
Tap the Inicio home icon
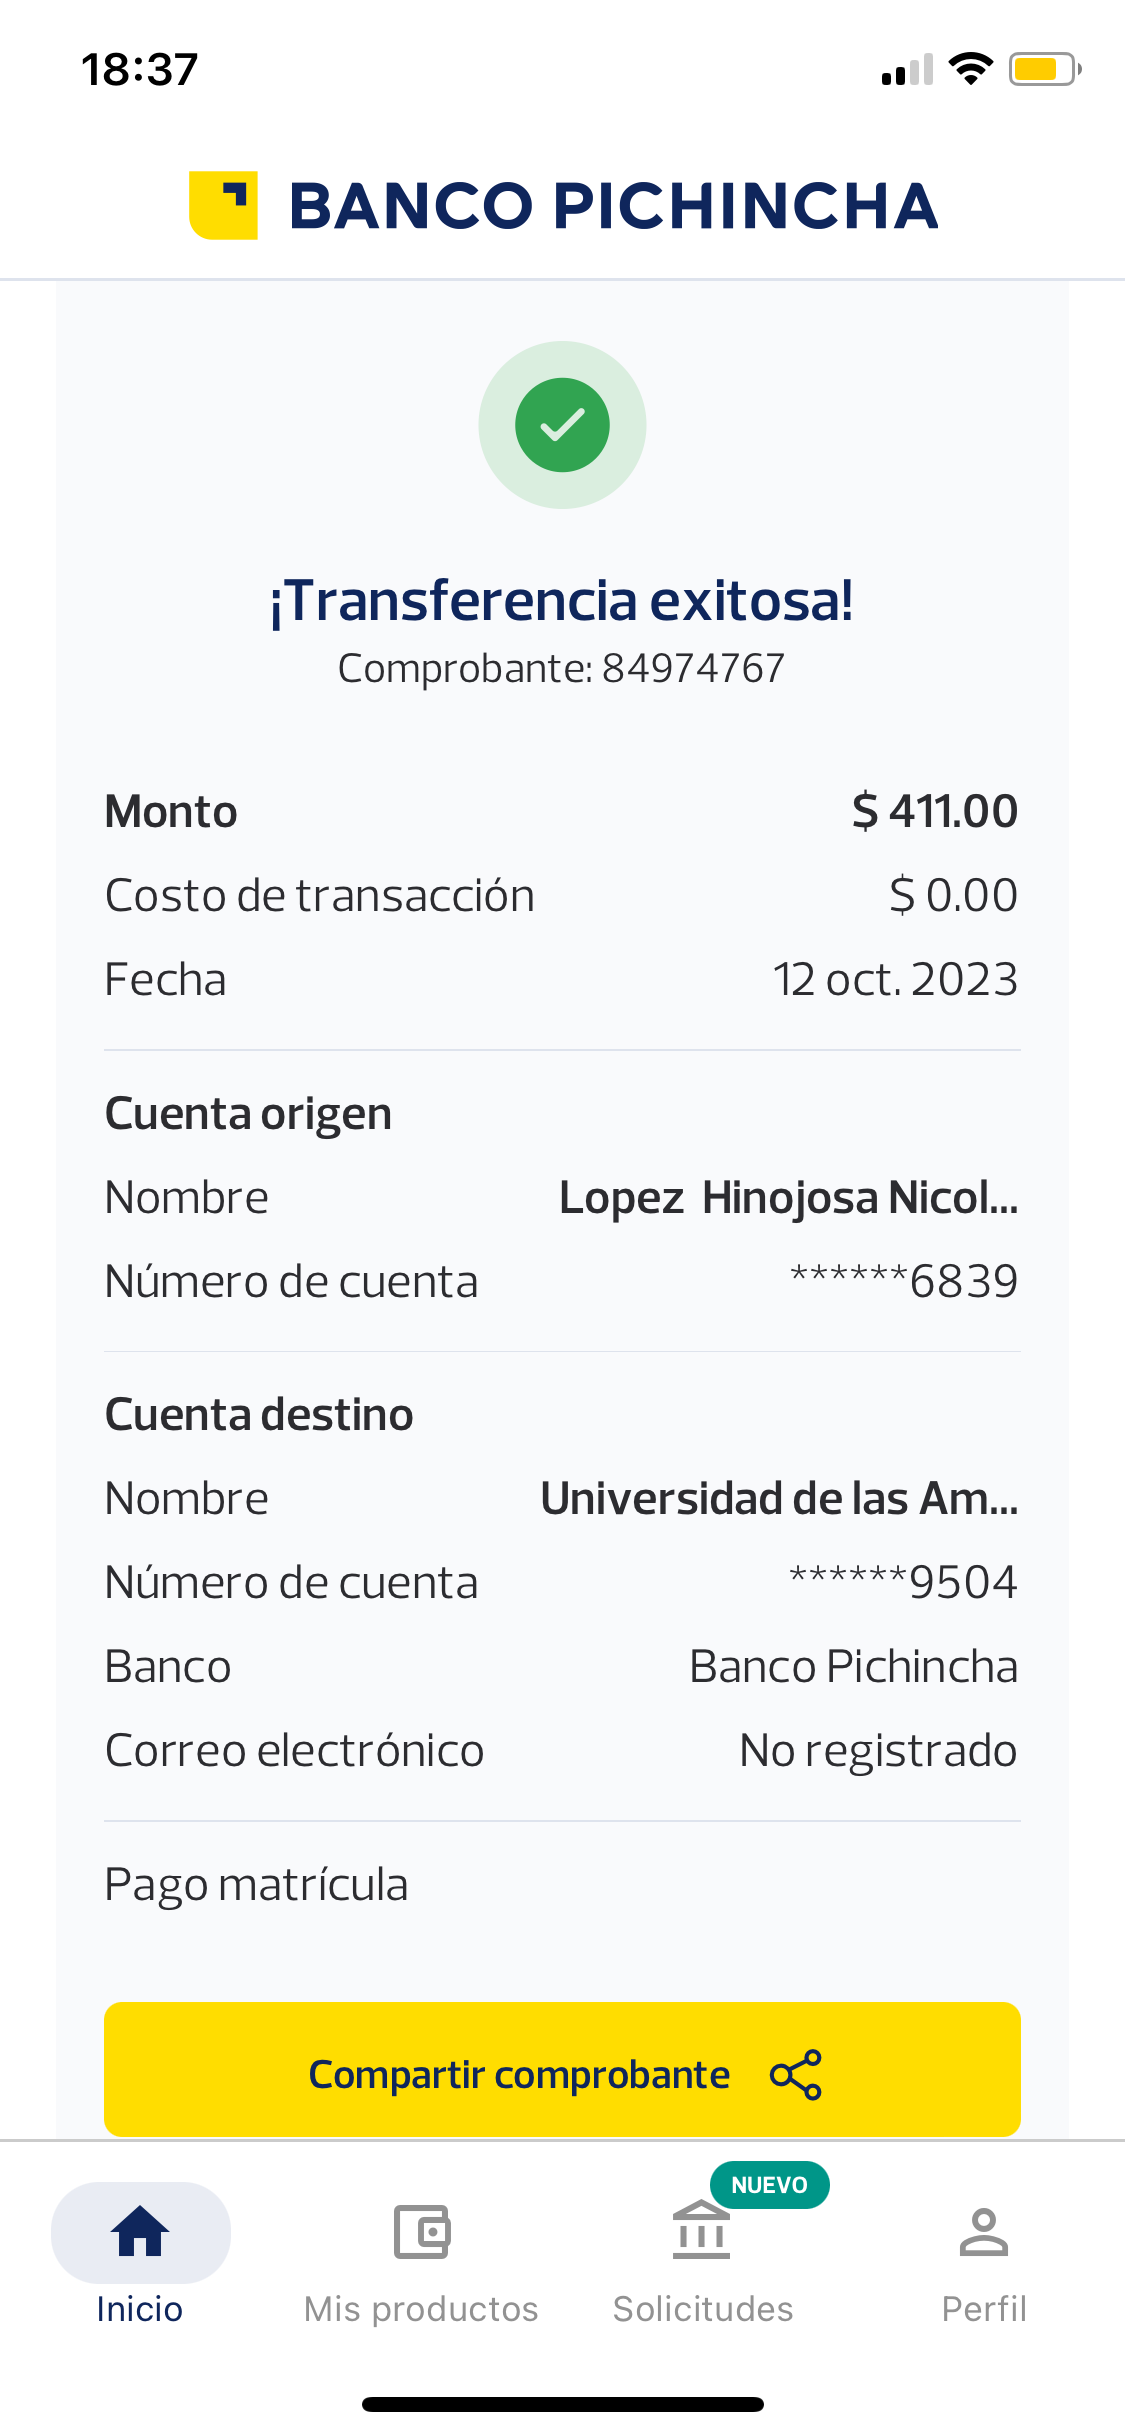point(140,2232)
